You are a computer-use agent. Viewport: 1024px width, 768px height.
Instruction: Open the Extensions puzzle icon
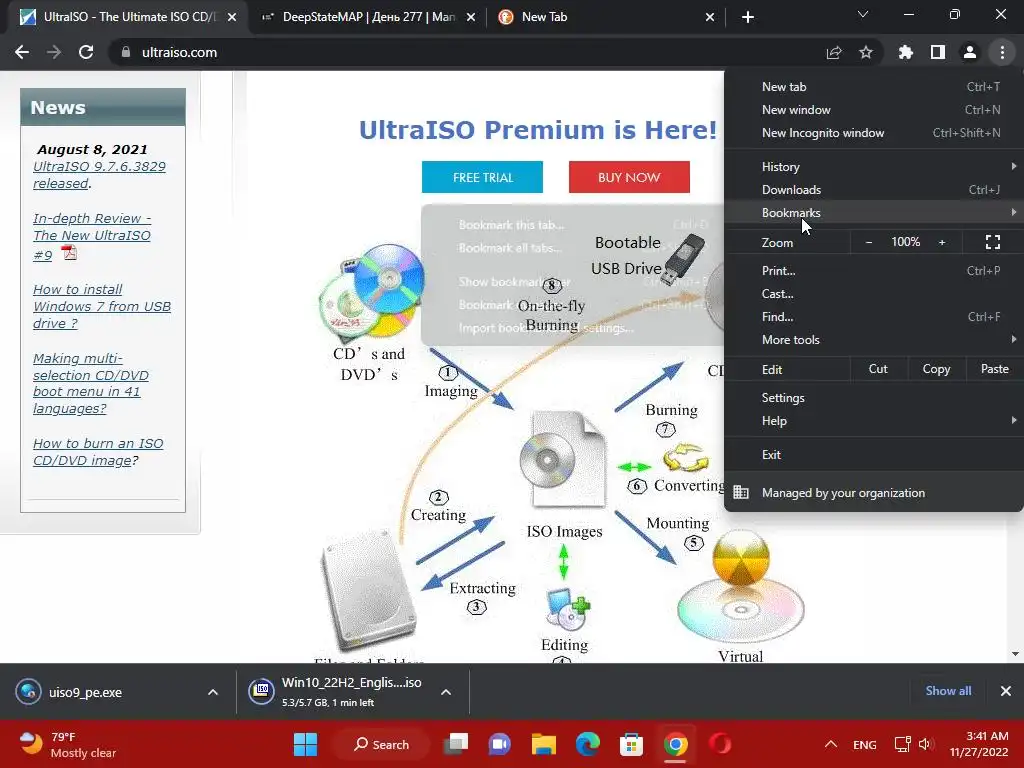905,52
